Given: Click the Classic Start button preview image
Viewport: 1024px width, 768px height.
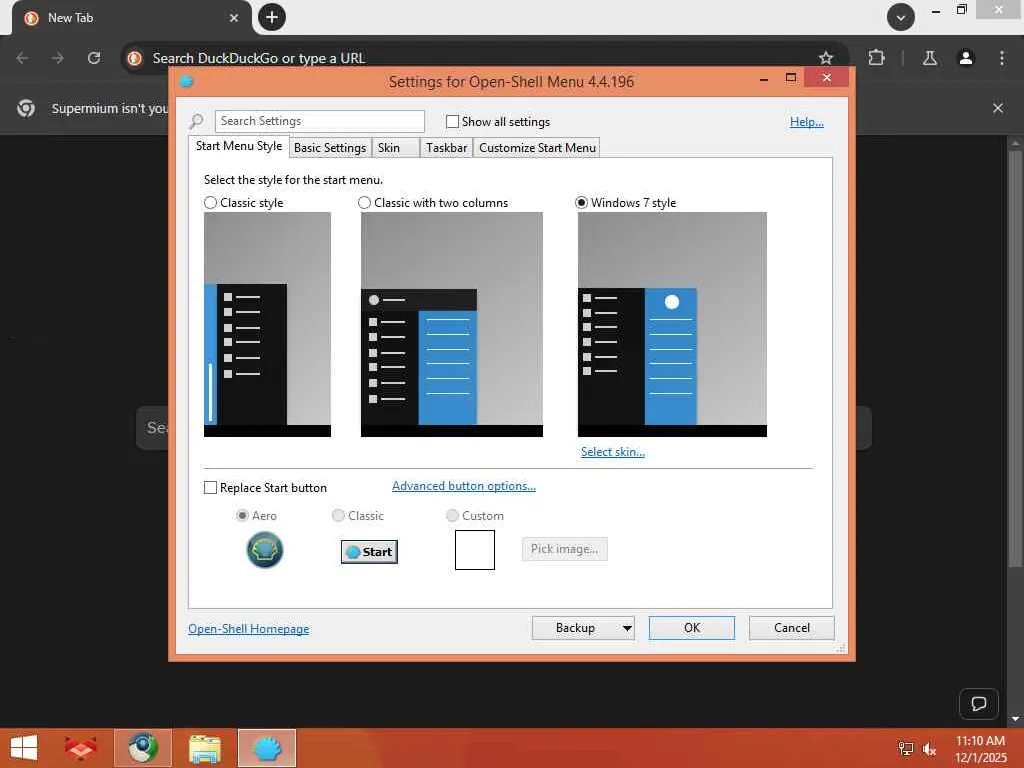Looking at the screenshot, I should [x=369, y=552].
